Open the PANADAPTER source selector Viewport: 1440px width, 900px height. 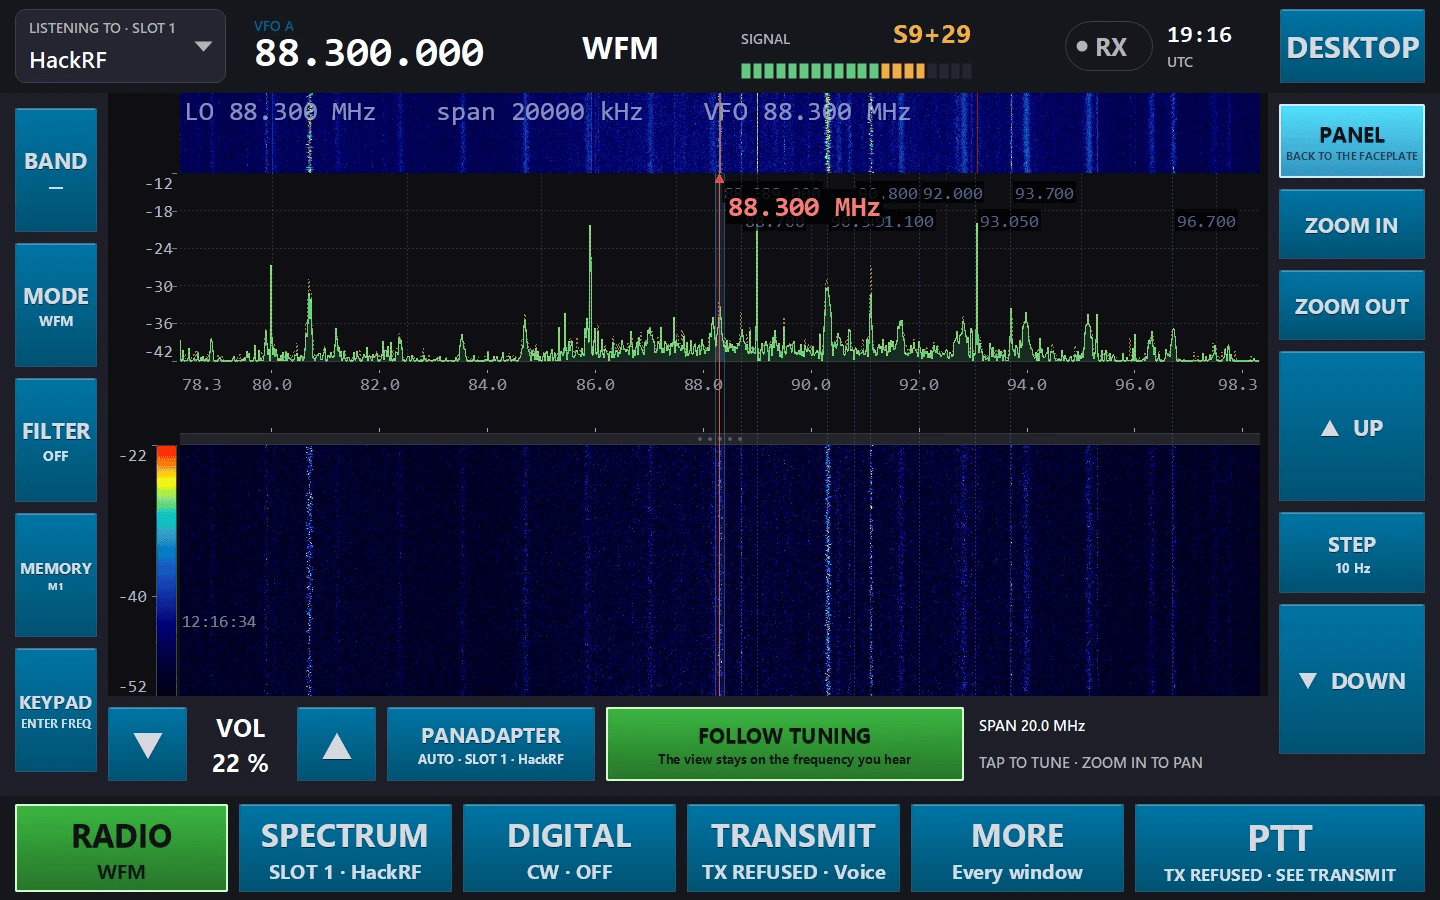tap(491, 744)
